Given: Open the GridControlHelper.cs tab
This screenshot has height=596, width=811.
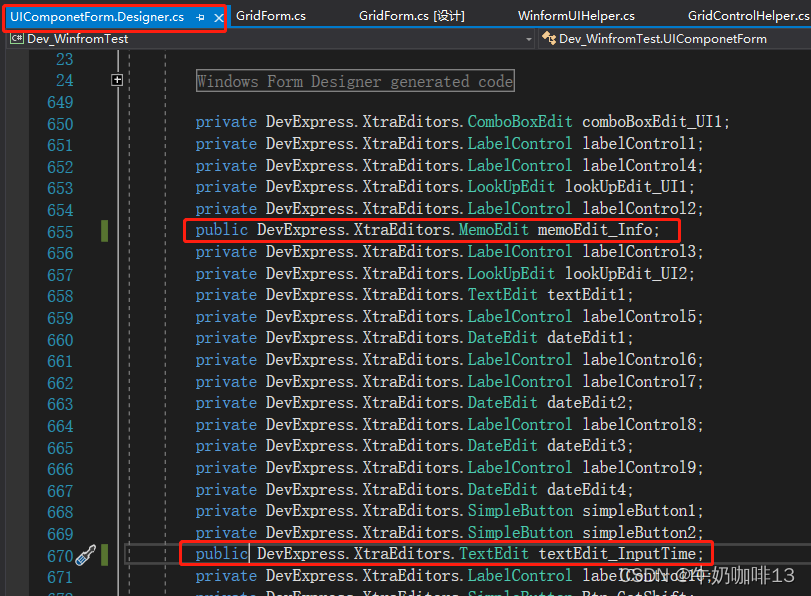Looking at the screenshot, I should (748, 16).
